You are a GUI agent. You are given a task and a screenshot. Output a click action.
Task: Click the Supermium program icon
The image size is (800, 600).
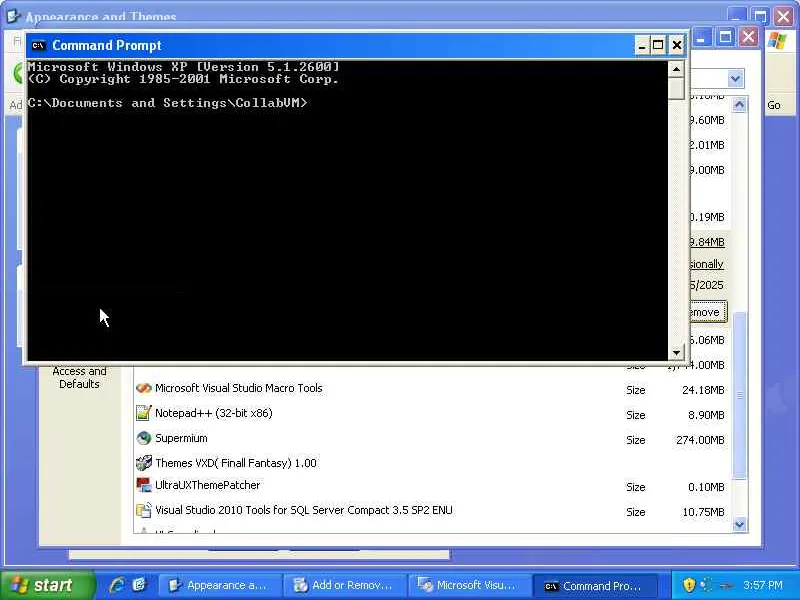(144, 438)
